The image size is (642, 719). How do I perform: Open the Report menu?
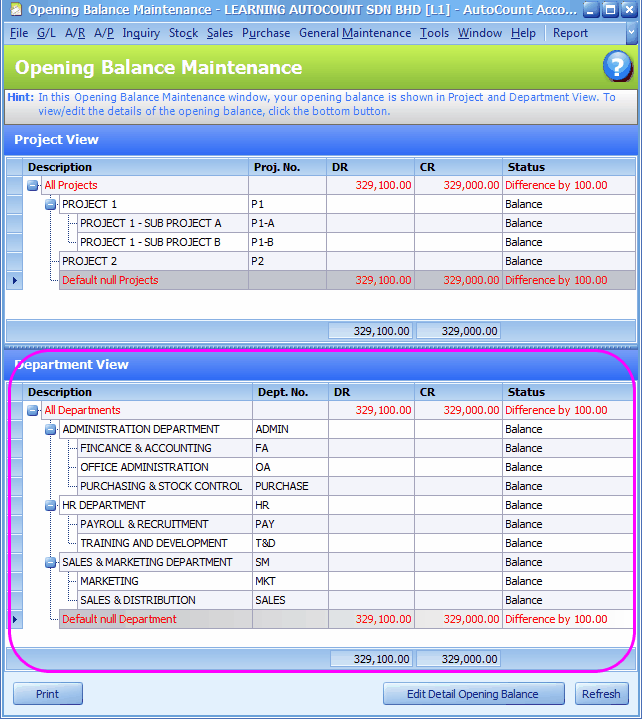pyautogui.click(x=570, y=33)
